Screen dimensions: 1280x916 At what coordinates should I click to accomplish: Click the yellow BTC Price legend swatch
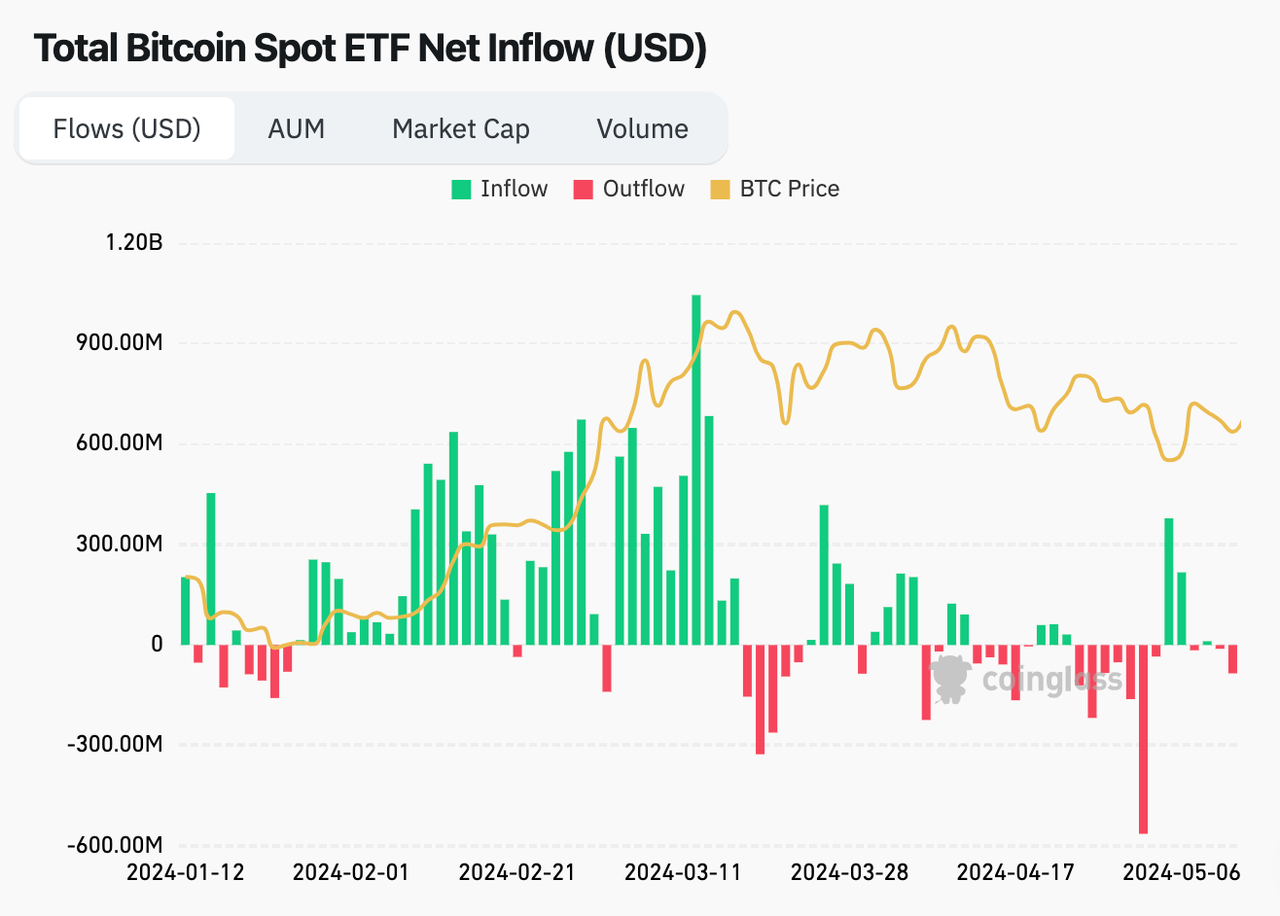(720, 189)
